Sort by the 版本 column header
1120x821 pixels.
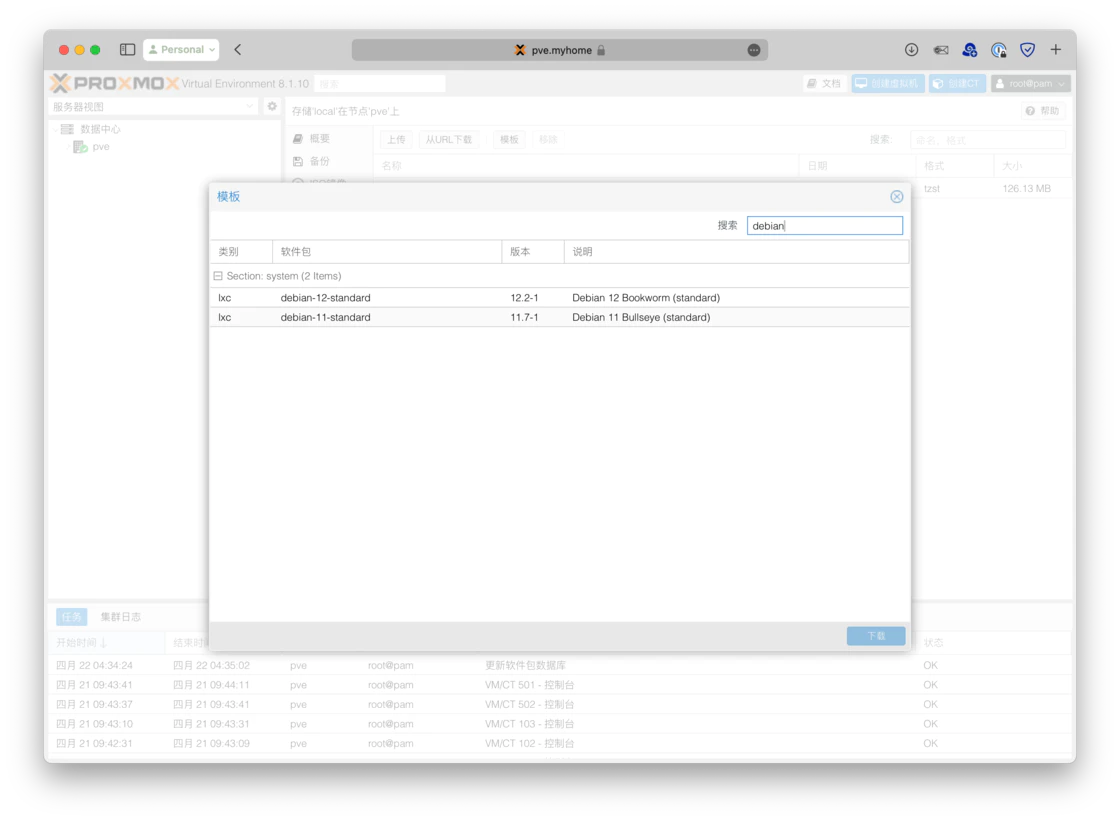click(533, 252)
